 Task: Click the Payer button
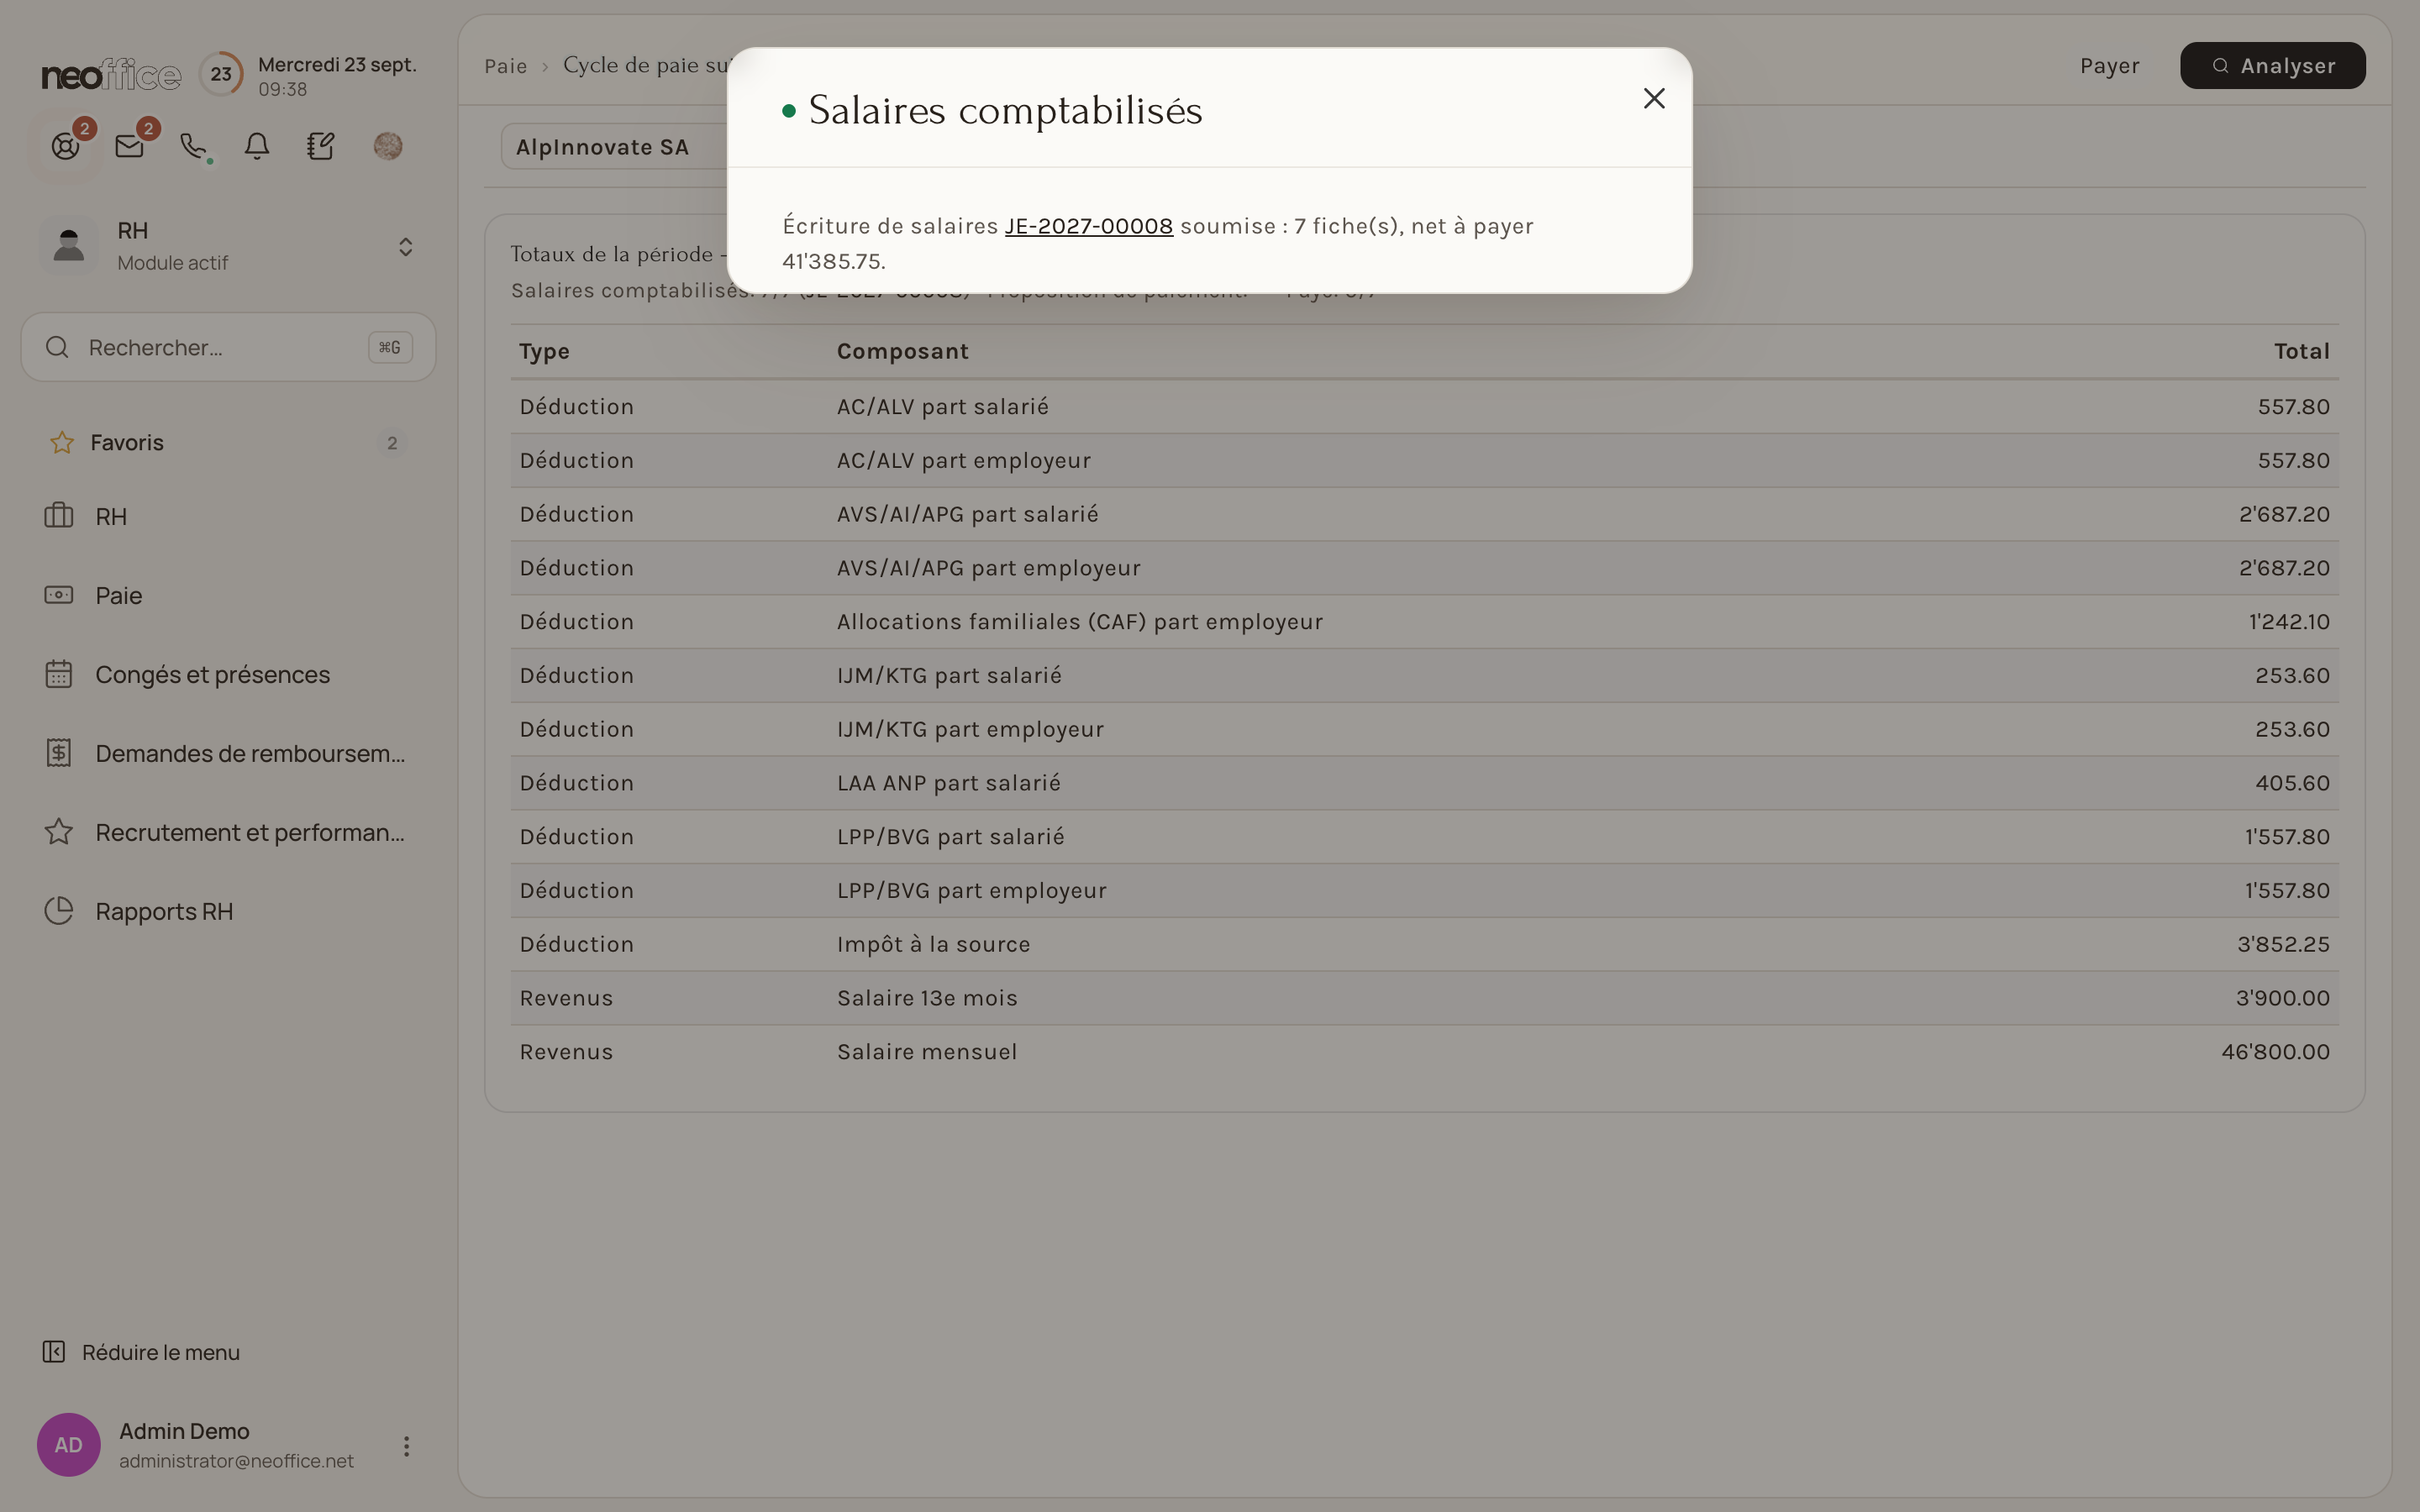tap(2109, 66)
